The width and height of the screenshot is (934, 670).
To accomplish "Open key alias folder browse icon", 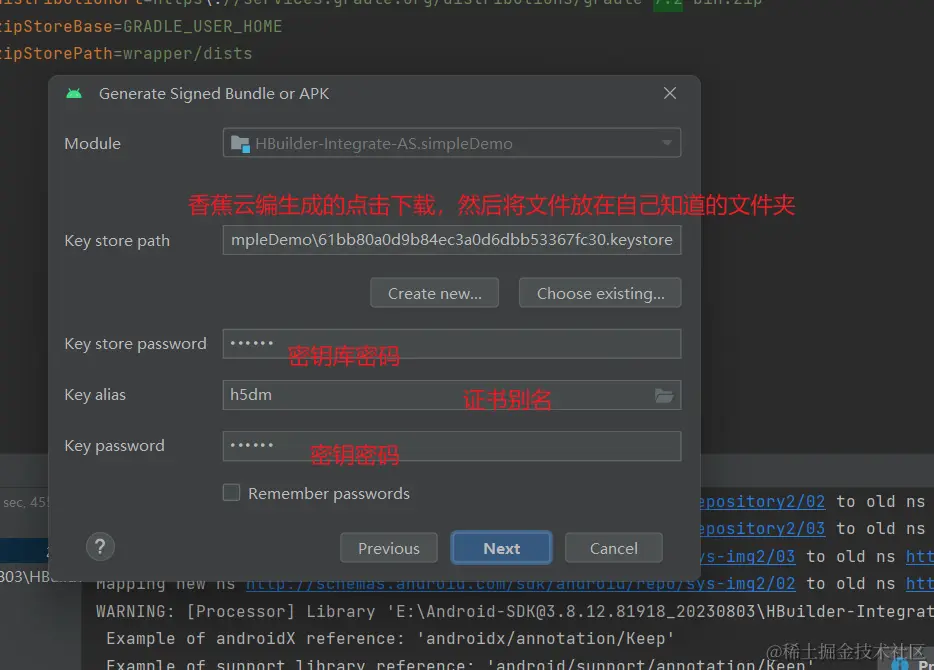I will click(664, 395).
